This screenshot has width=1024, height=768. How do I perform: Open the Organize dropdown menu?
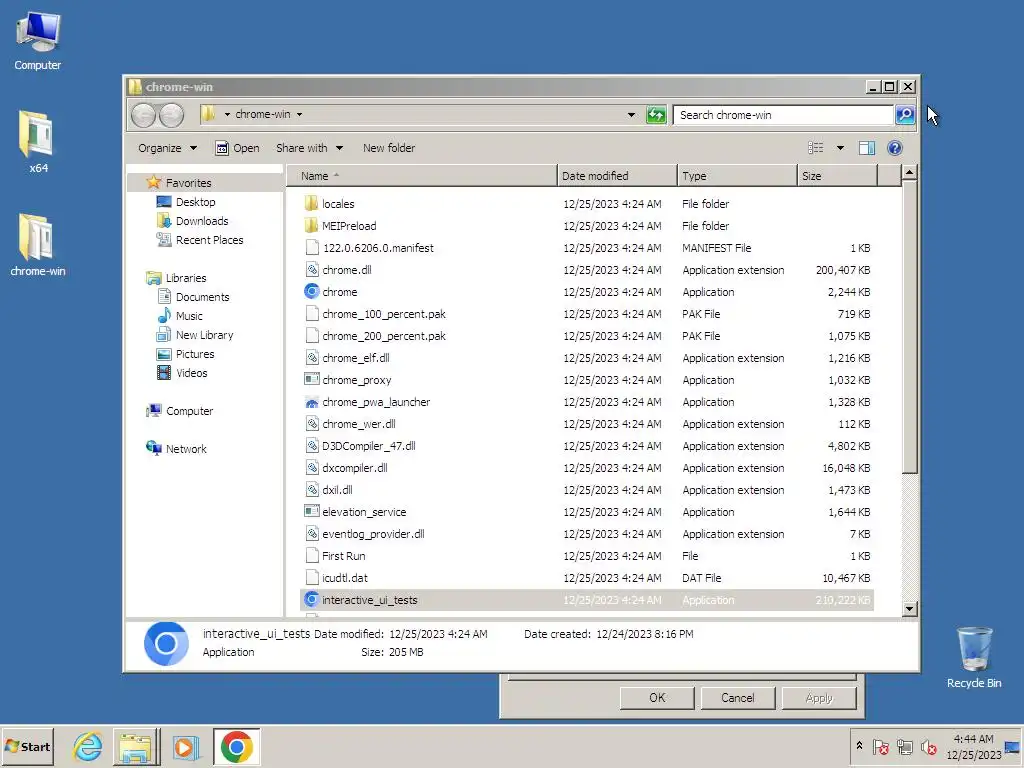(x=167, y=148)
